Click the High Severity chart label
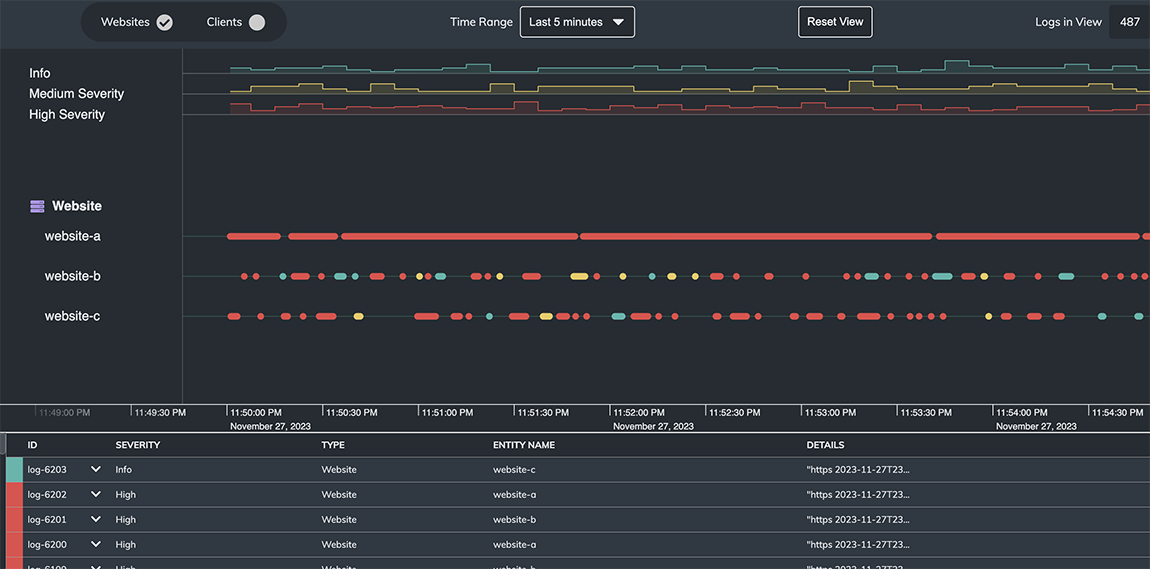This screenshot has width=1150, height=569. coord(67,114)
